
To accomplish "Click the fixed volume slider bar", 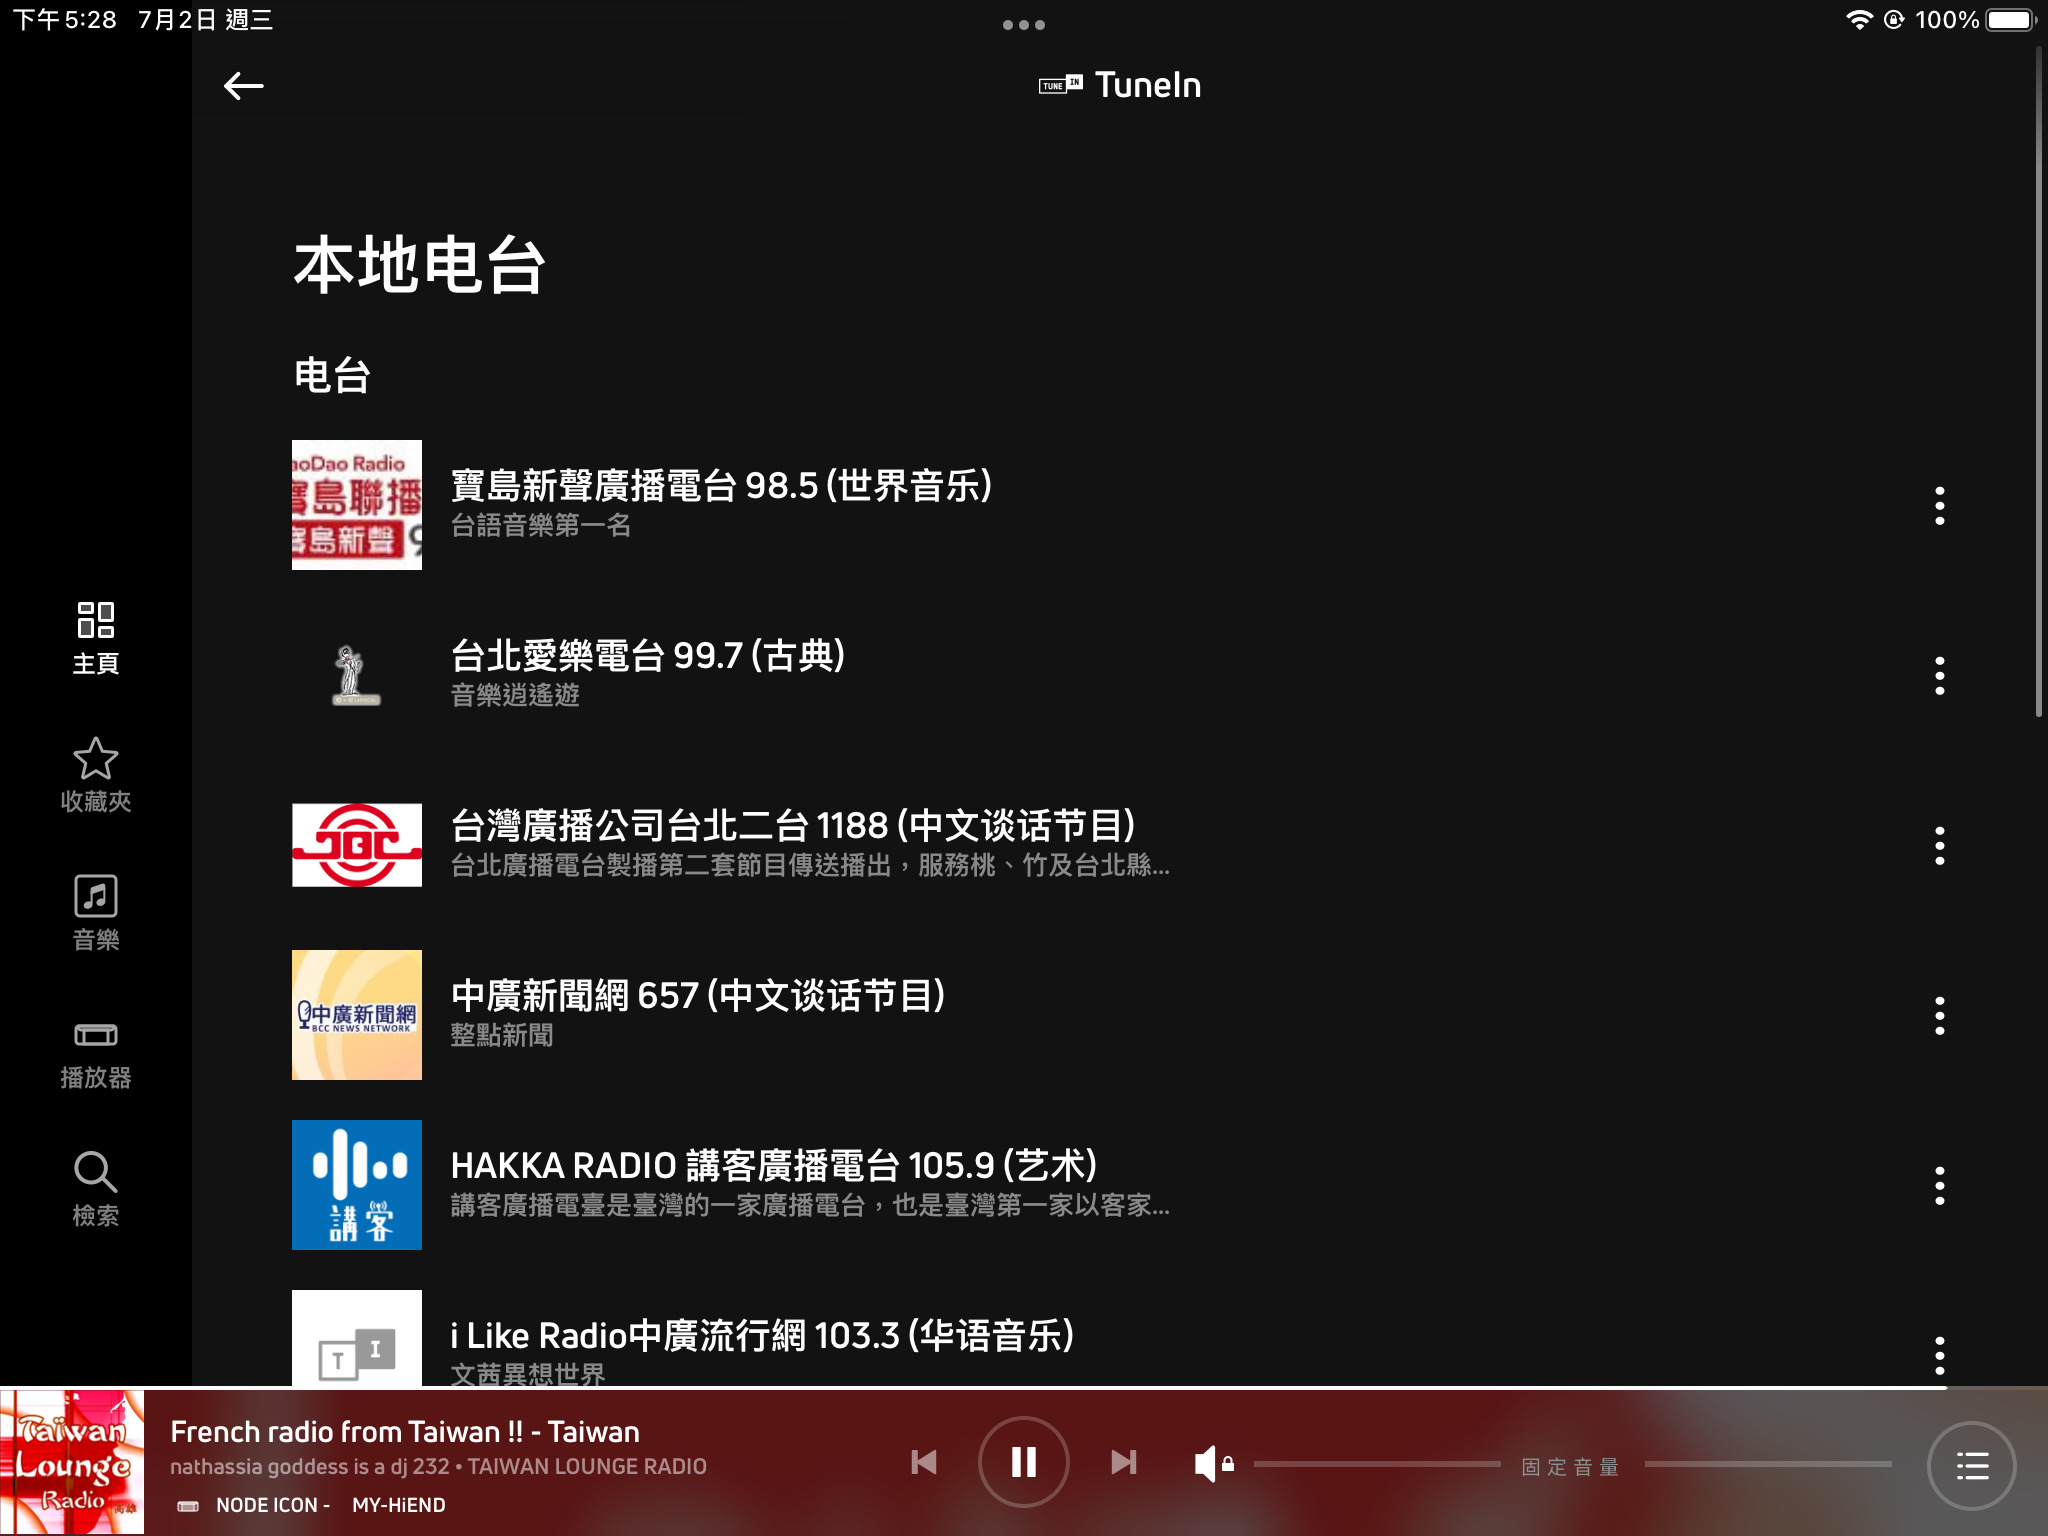I will pos(1572,1465).
